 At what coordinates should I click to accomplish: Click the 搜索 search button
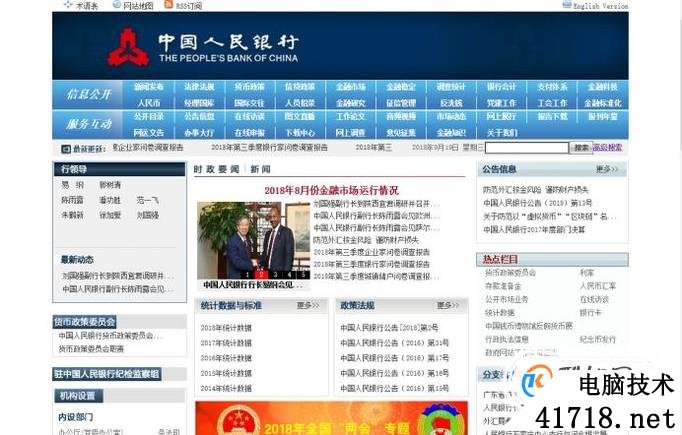coord(581,148)
